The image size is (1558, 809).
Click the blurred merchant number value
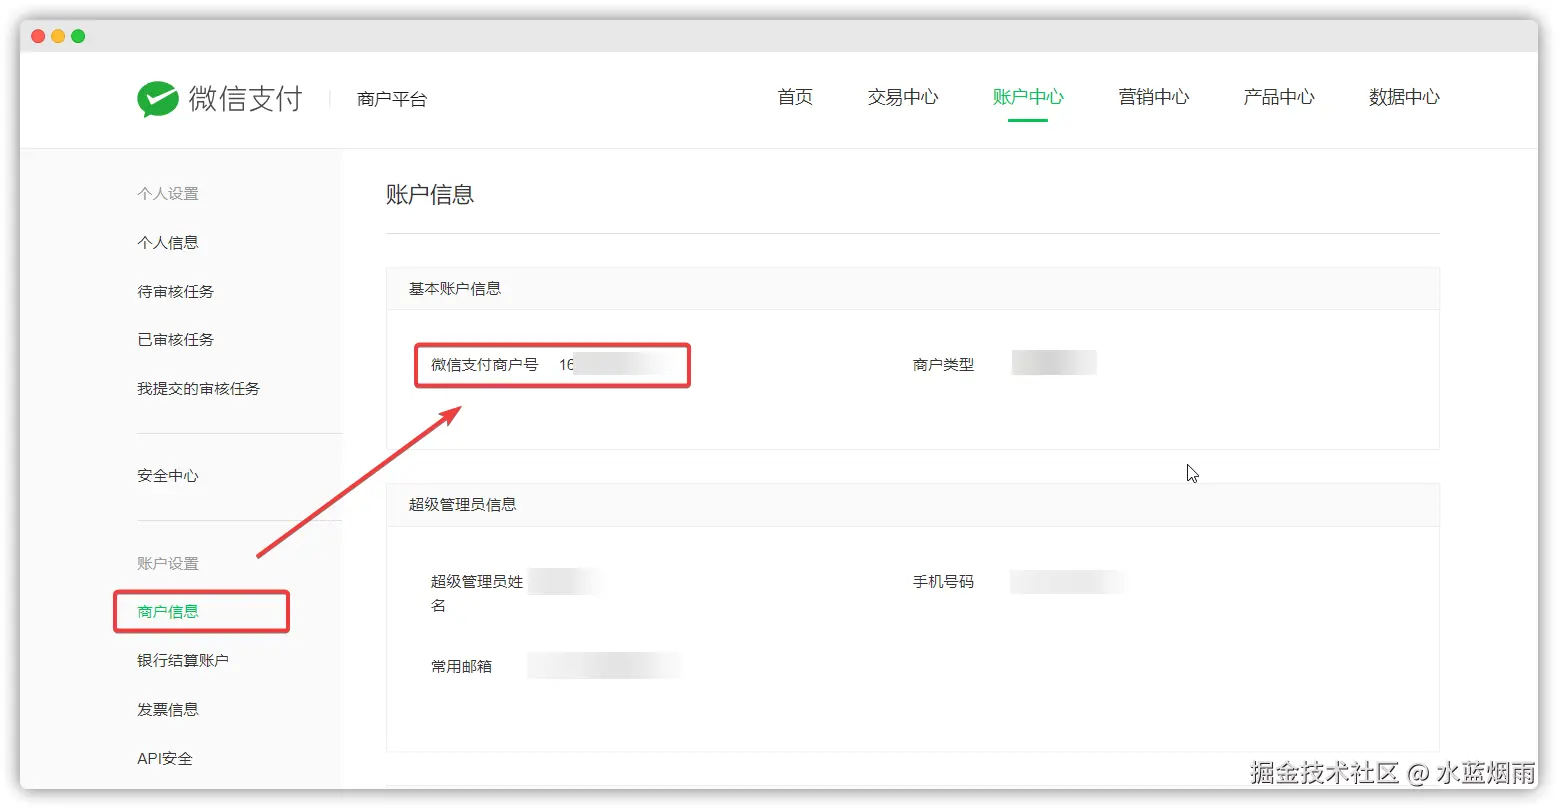(618, 365)
